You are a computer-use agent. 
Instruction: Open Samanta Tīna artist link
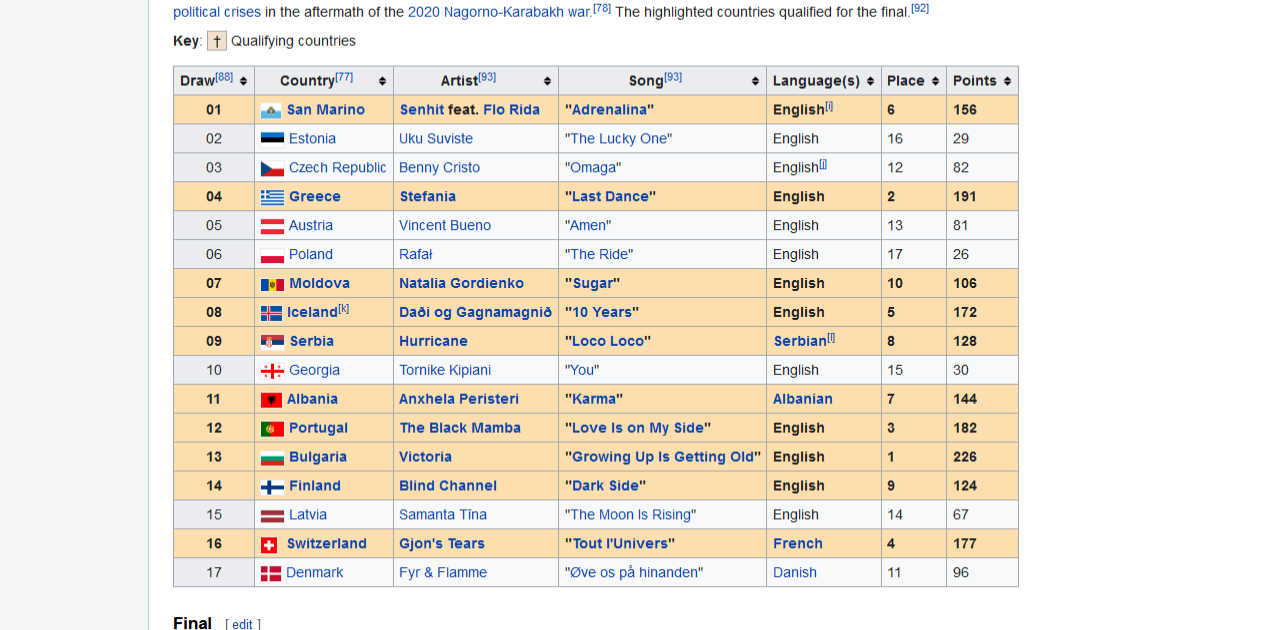tap(443, 516)
